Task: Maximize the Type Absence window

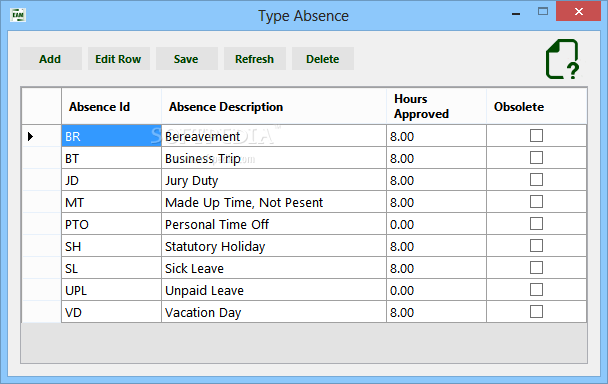Action: point(543,11)
